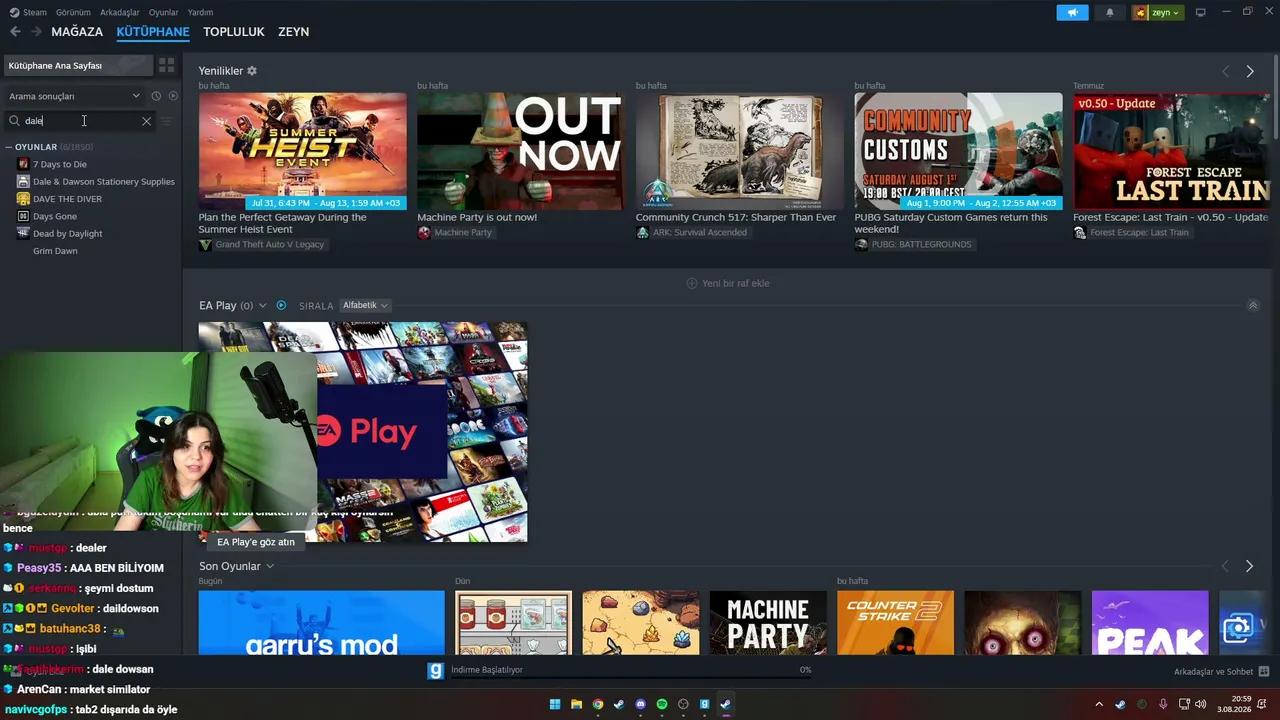Open Counter-Strike 2 recent game tile
1280x720 pixels.
(x=895, y=623)
